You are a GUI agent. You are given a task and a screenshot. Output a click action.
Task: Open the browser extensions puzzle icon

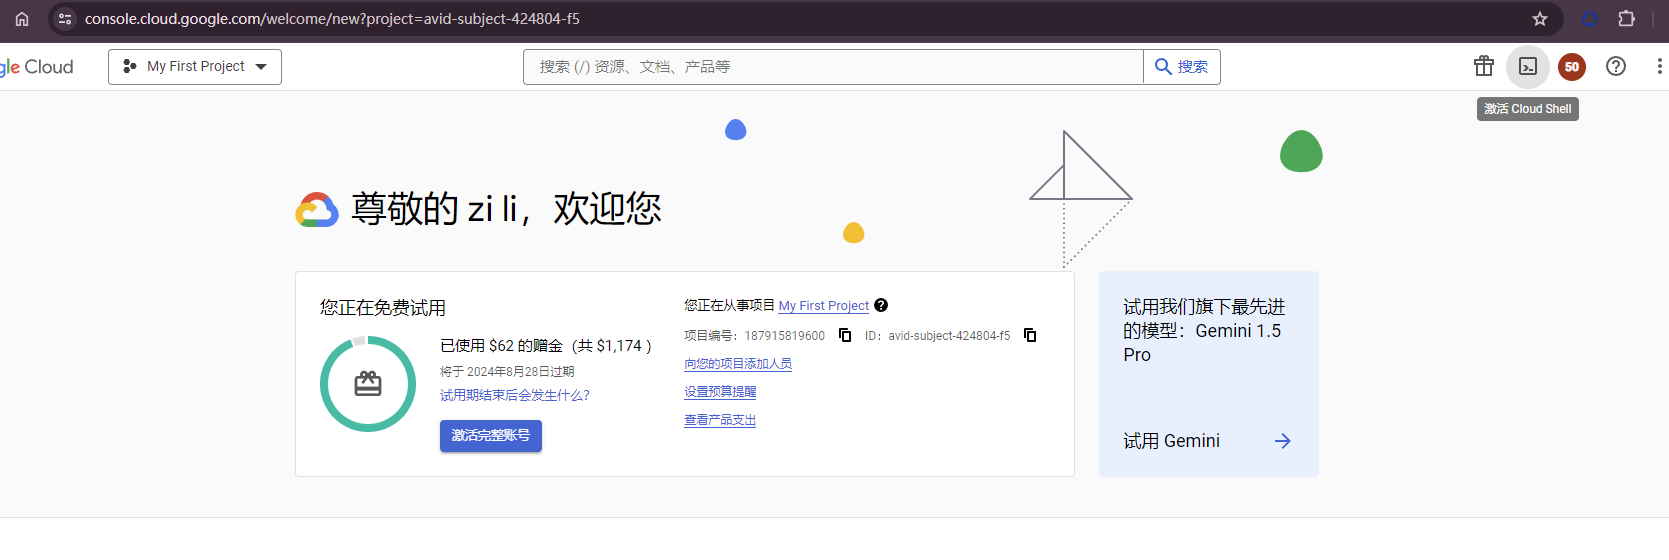click(x=1627, y=19)
